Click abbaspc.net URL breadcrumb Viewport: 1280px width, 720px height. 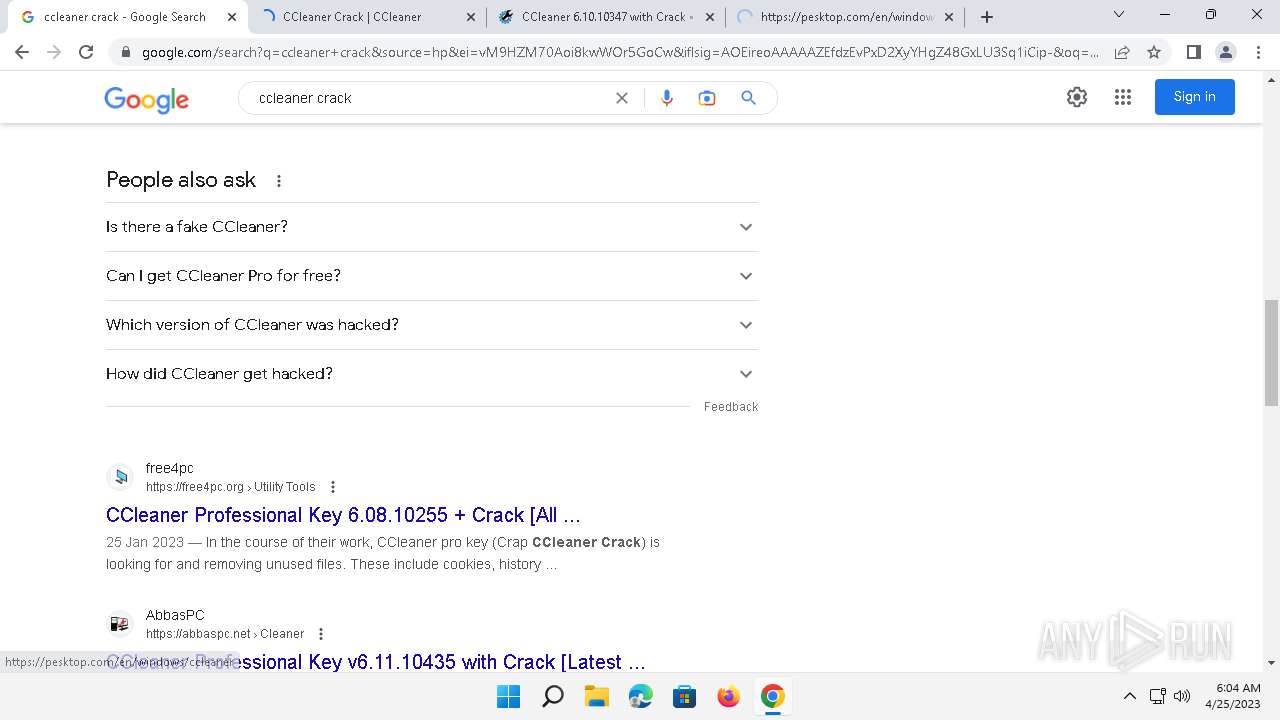(x=225, y=634)
